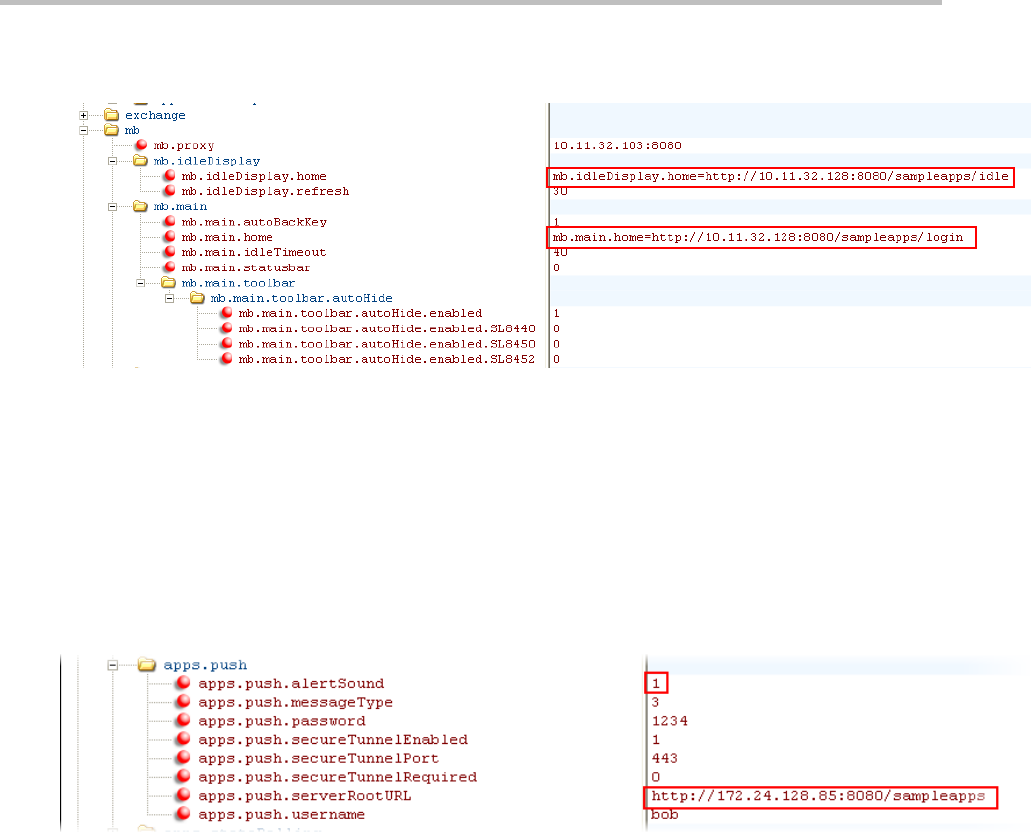Collapse the mb.main.toolbar.autoHide node
Viewport: 1031px width, 833px height.
(x=169, y=298)
